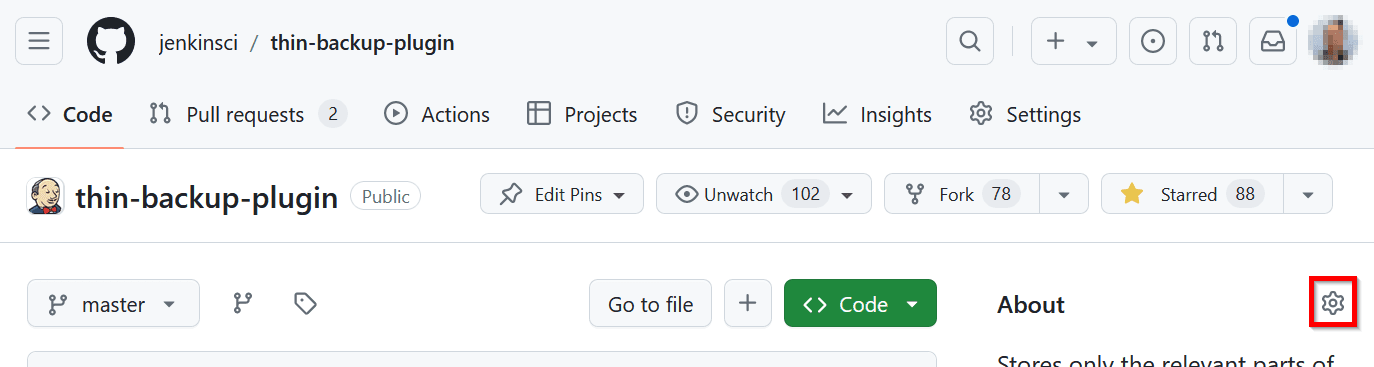This screenshot has width=1374, height=367.
Task: Open the pull requests header icon
Action: pos(1213,41)
